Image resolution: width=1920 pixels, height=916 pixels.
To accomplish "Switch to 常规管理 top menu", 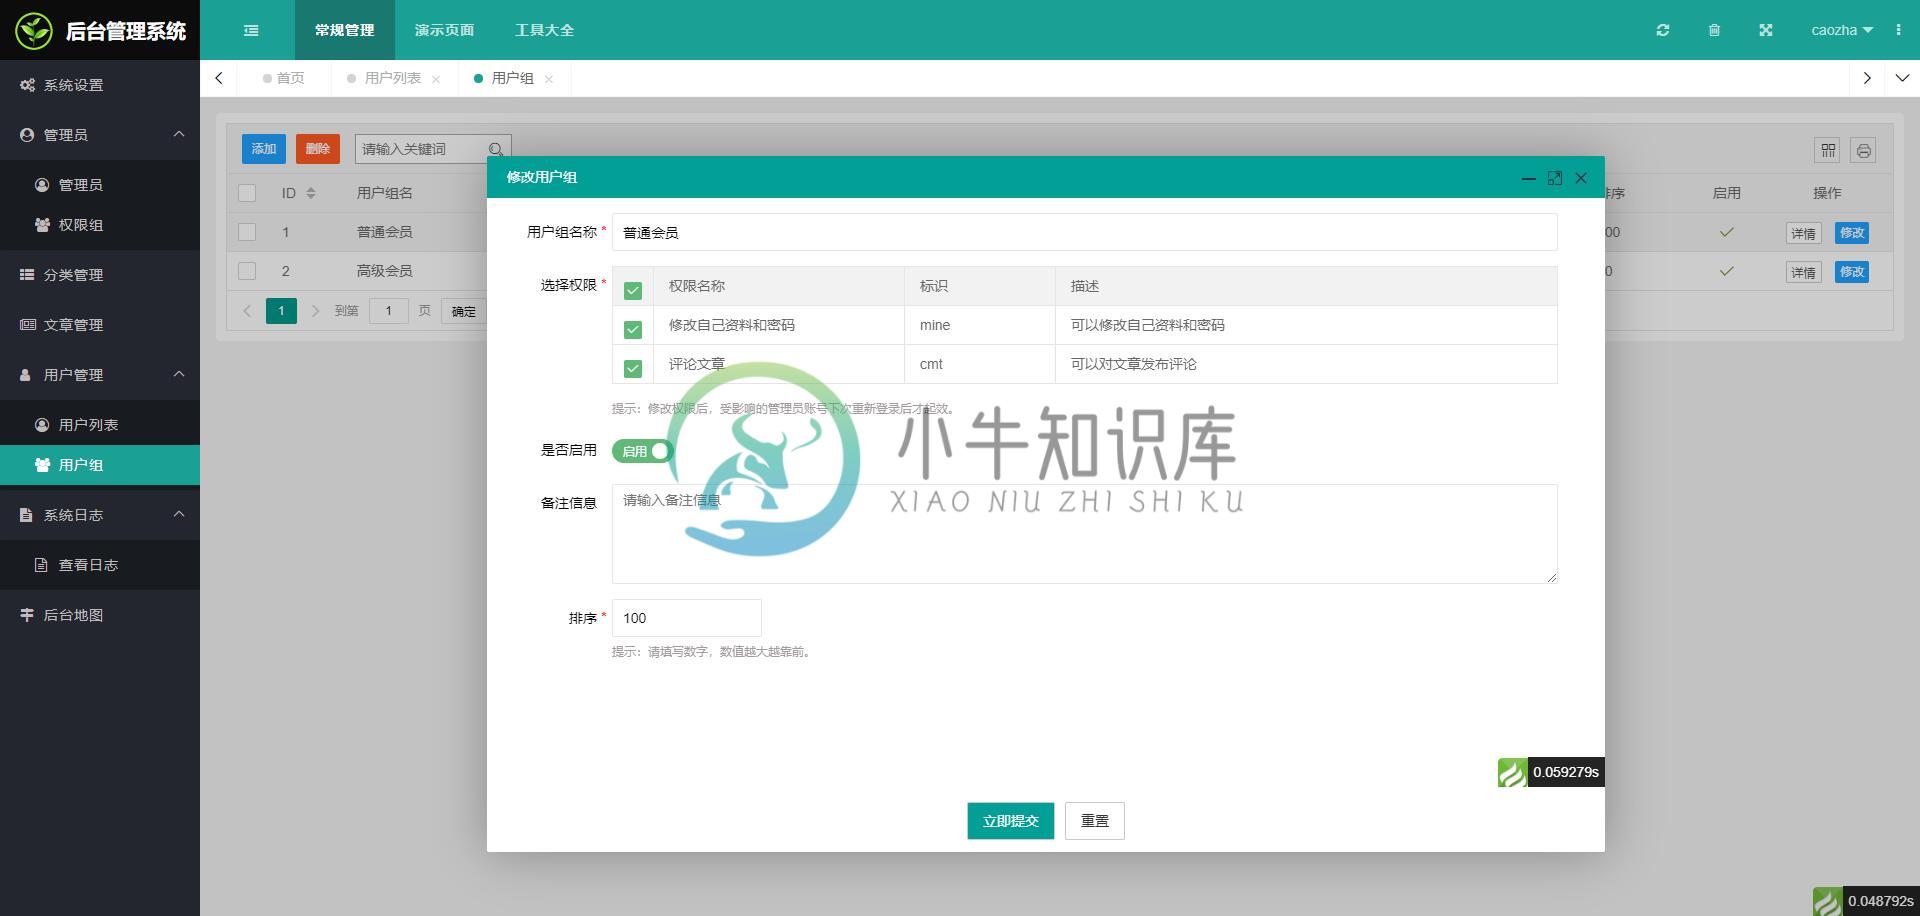I will point(345,30).
